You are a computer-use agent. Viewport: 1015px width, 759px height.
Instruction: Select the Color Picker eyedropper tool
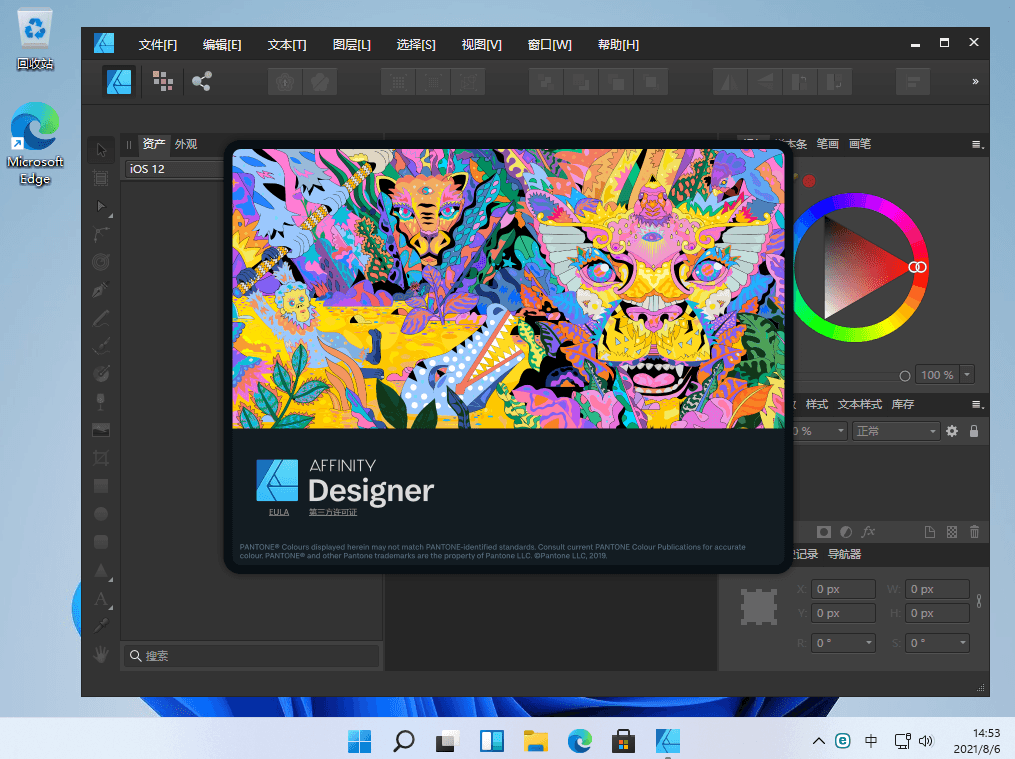click(x=101, y=626)
